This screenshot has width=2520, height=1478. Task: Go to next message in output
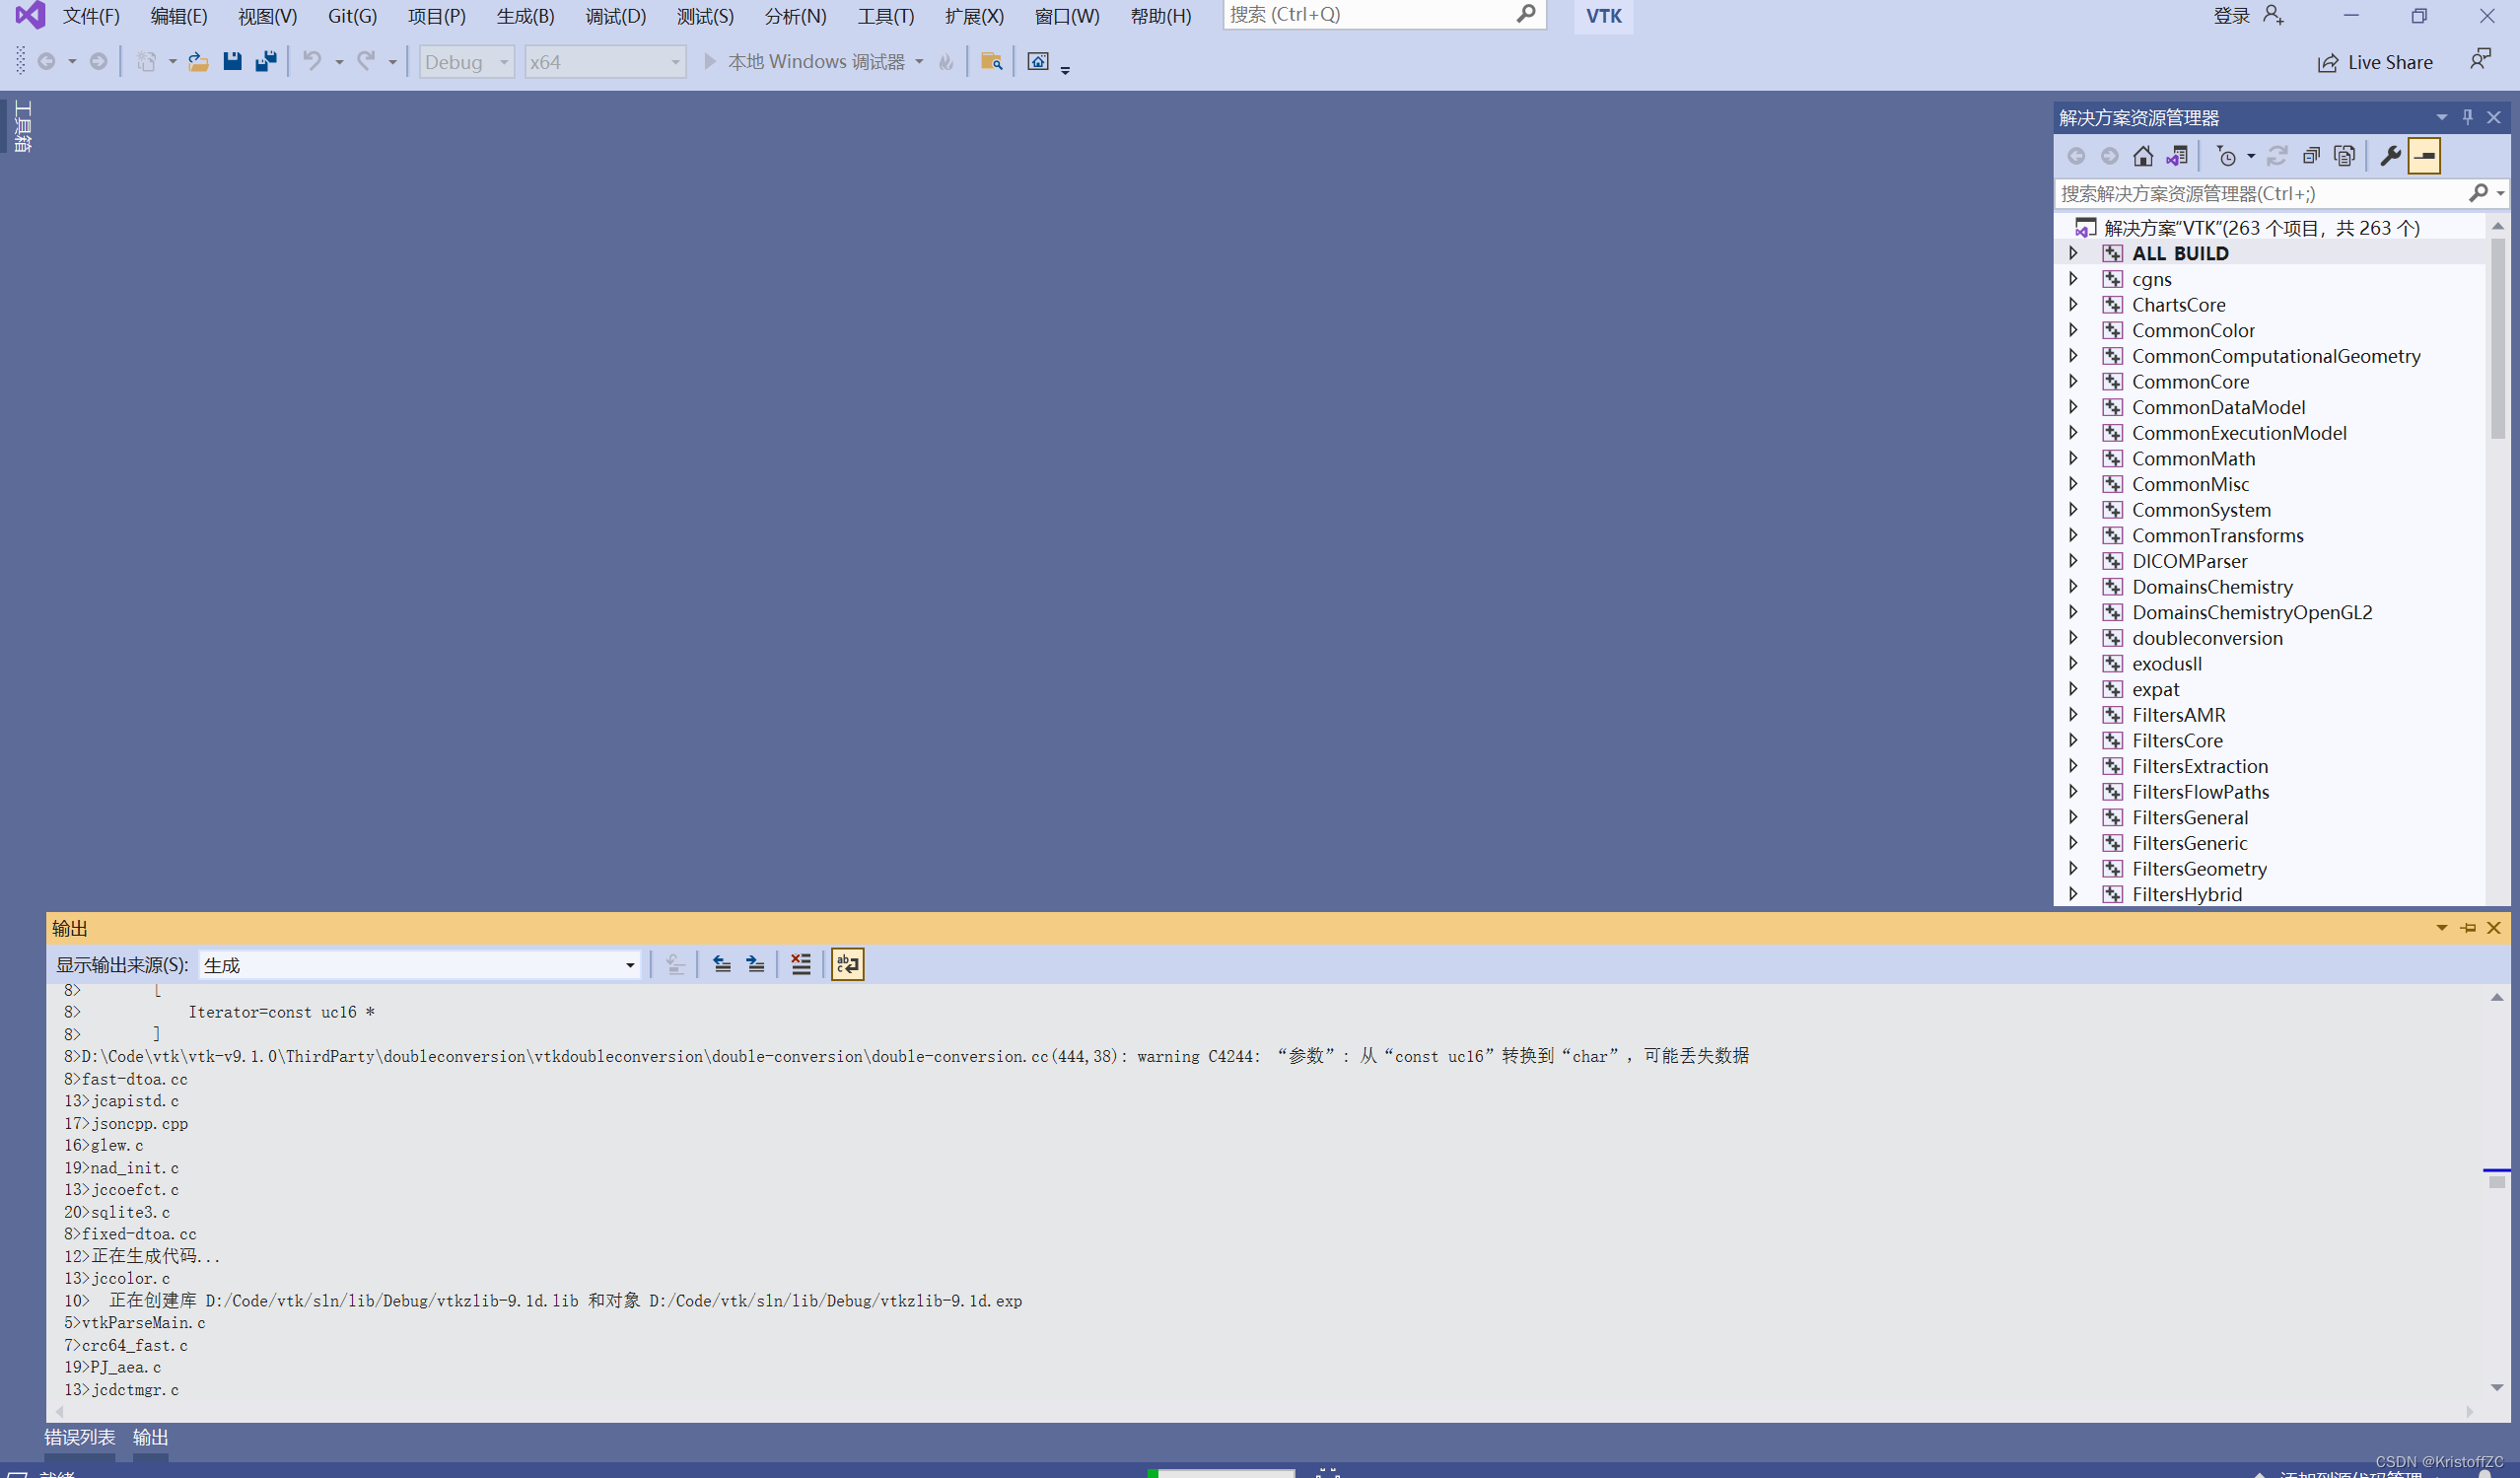point(756,964)
